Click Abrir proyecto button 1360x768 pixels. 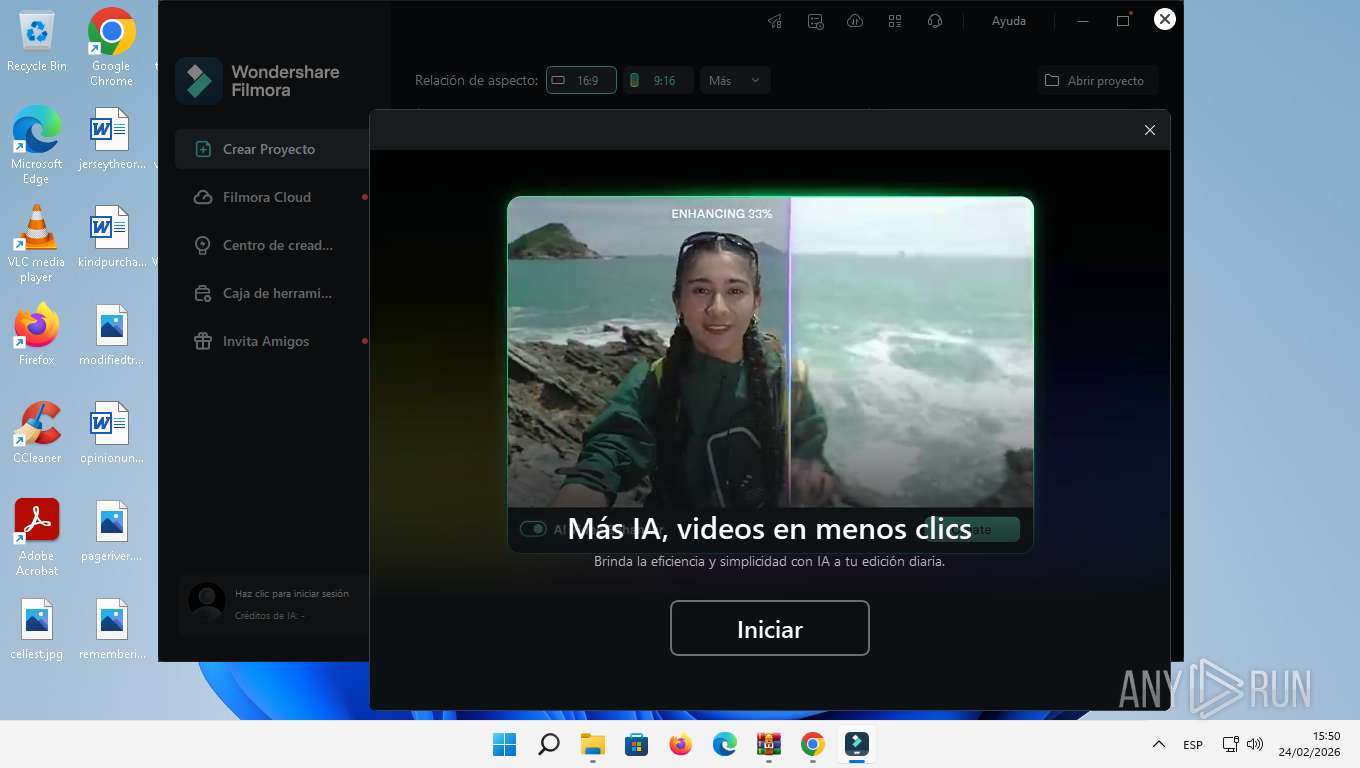point(1097,80)
